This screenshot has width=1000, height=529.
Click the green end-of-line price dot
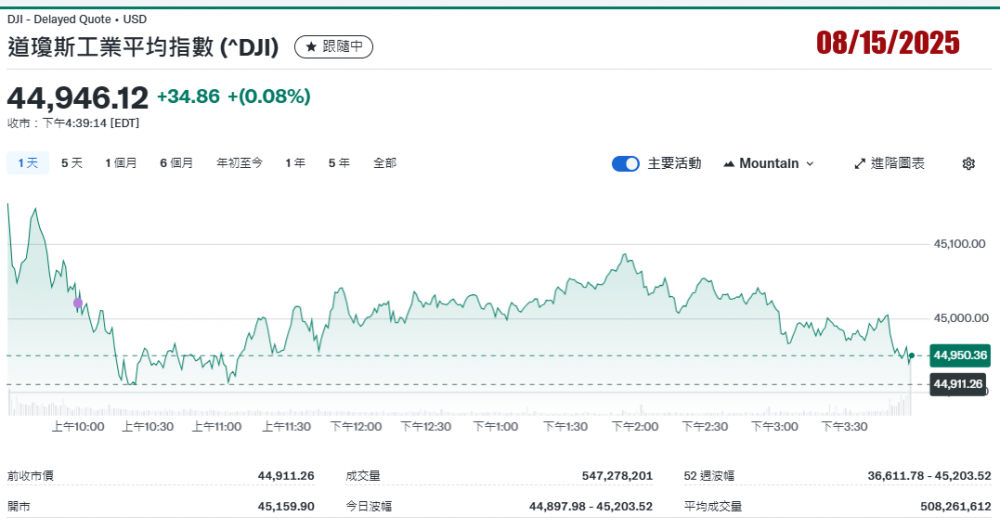[911, 356]
